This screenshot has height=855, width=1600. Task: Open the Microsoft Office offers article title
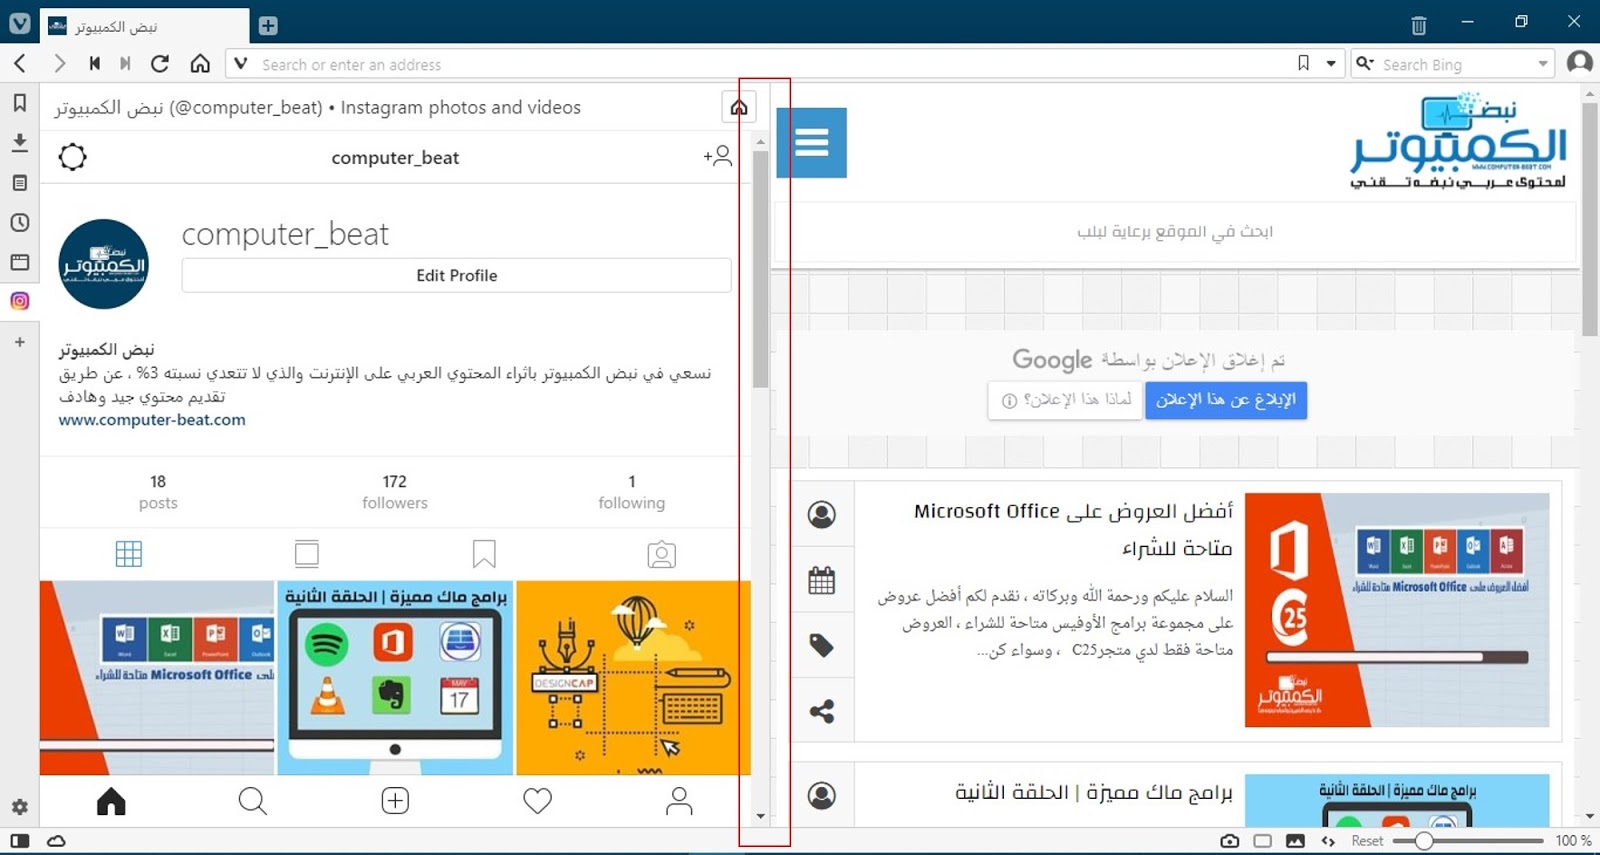coord(1073,529)
